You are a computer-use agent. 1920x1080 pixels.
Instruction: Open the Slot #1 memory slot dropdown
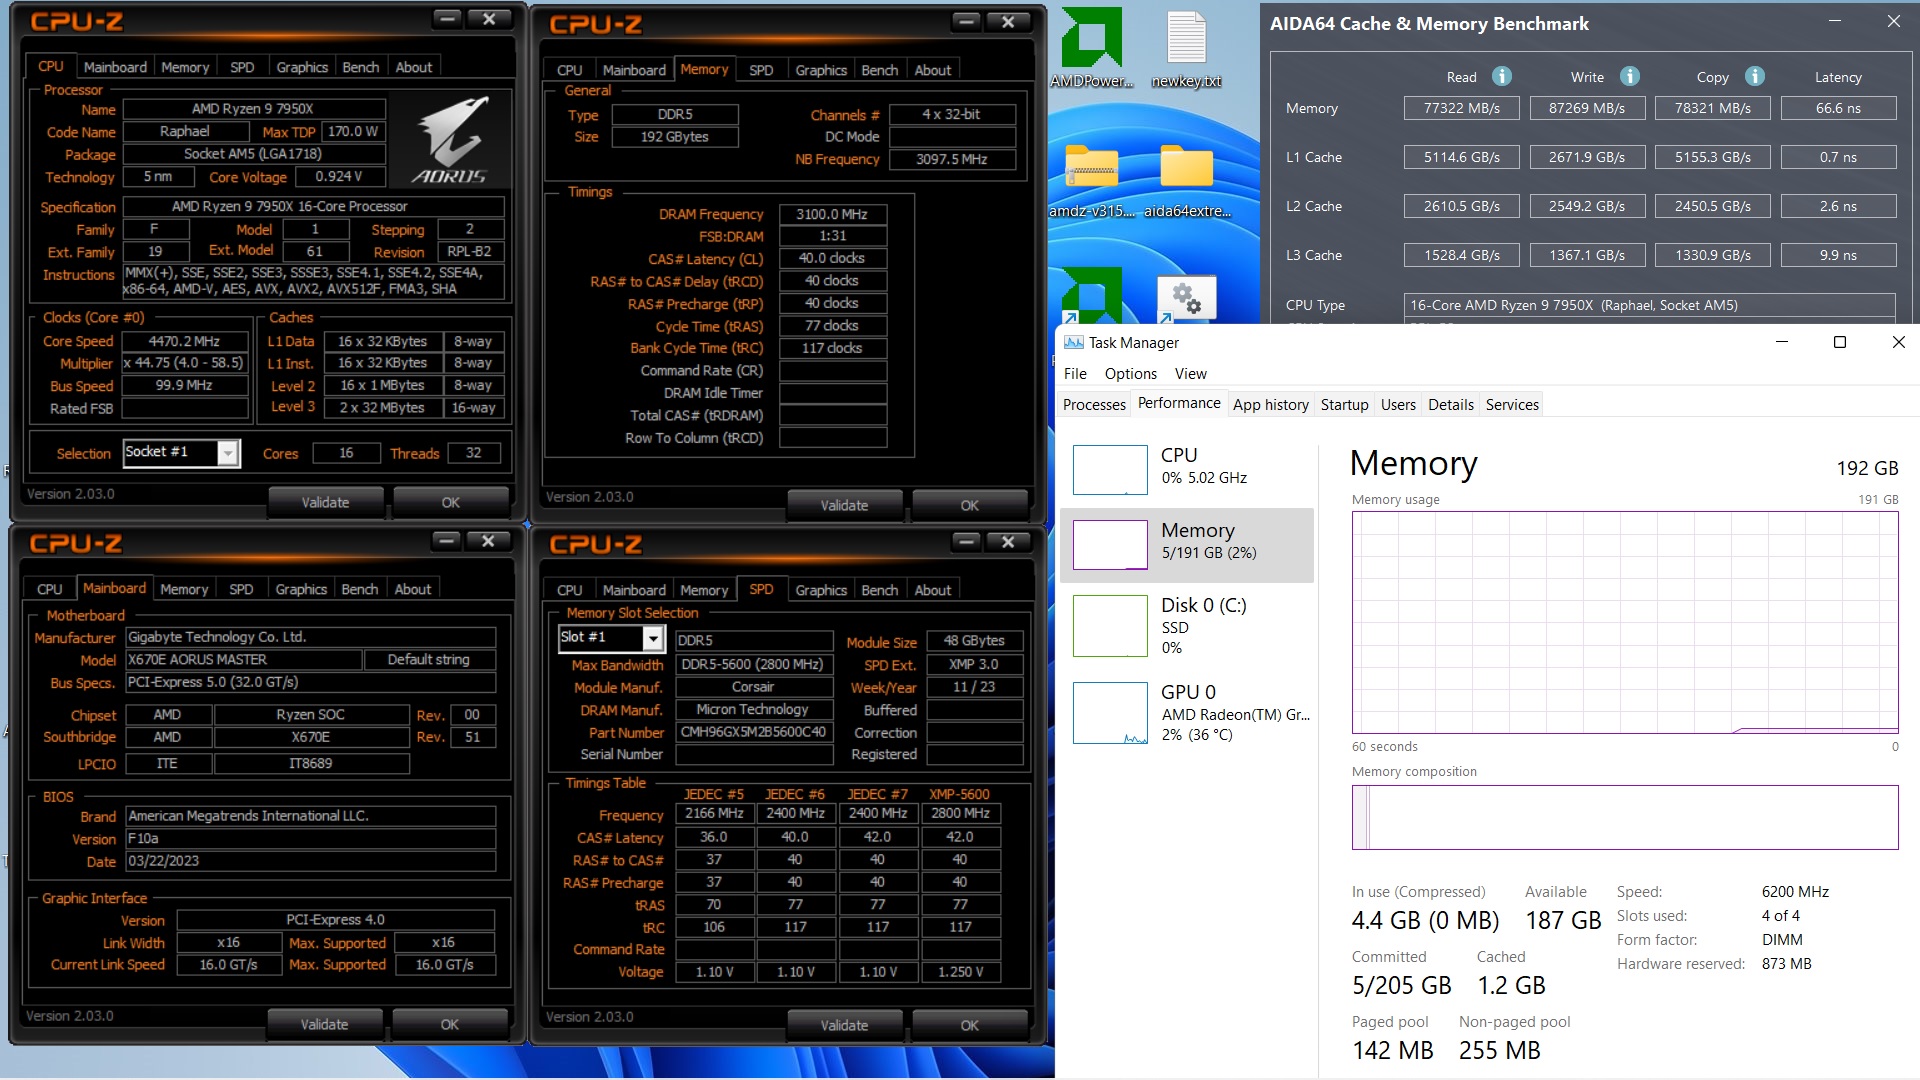pyautogui.click(x=653, y=638)
